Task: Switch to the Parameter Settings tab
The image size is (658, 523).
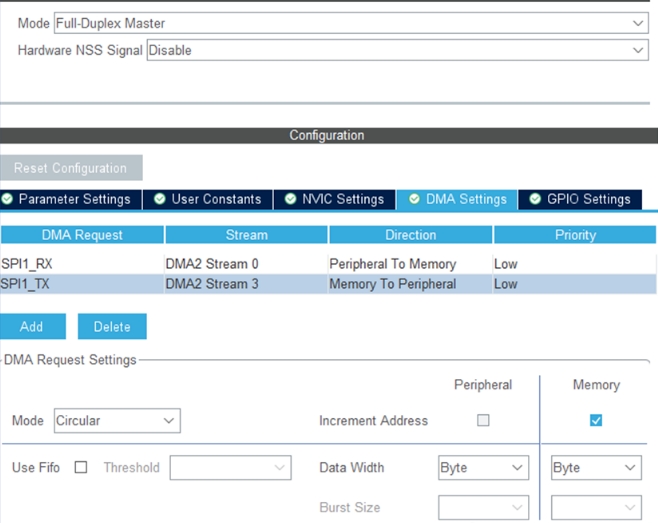Action: point(70,199)
